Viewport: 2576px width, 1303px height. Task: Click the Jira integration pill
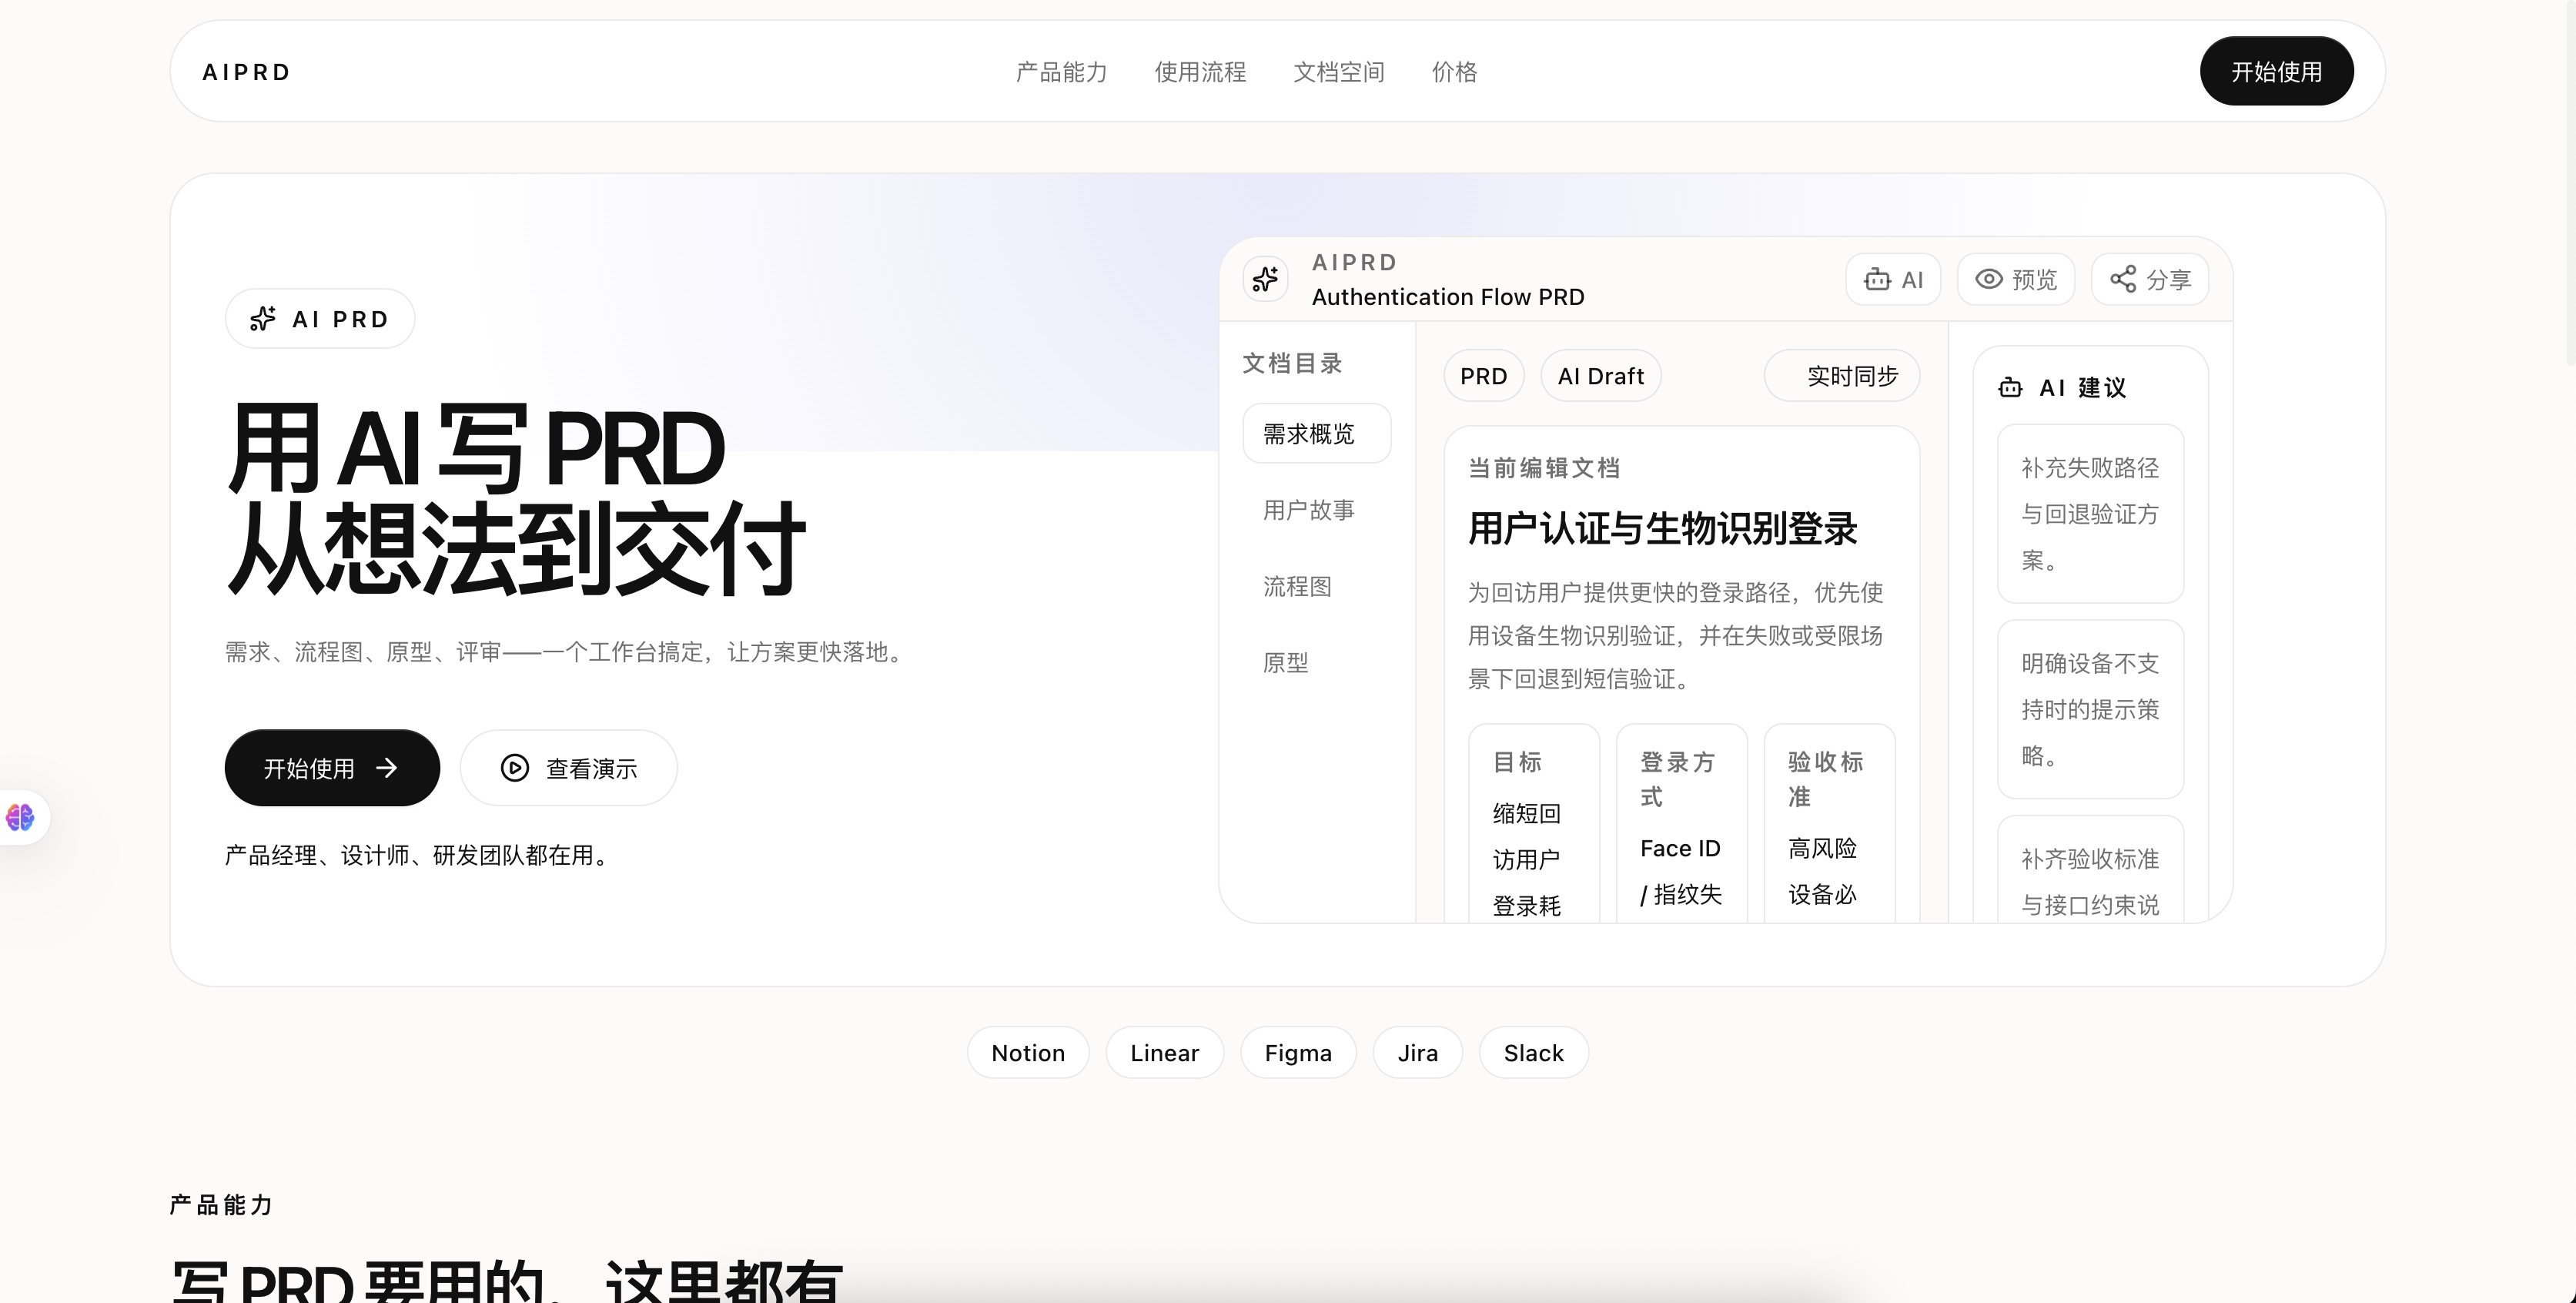(x=1418, y=1052)
